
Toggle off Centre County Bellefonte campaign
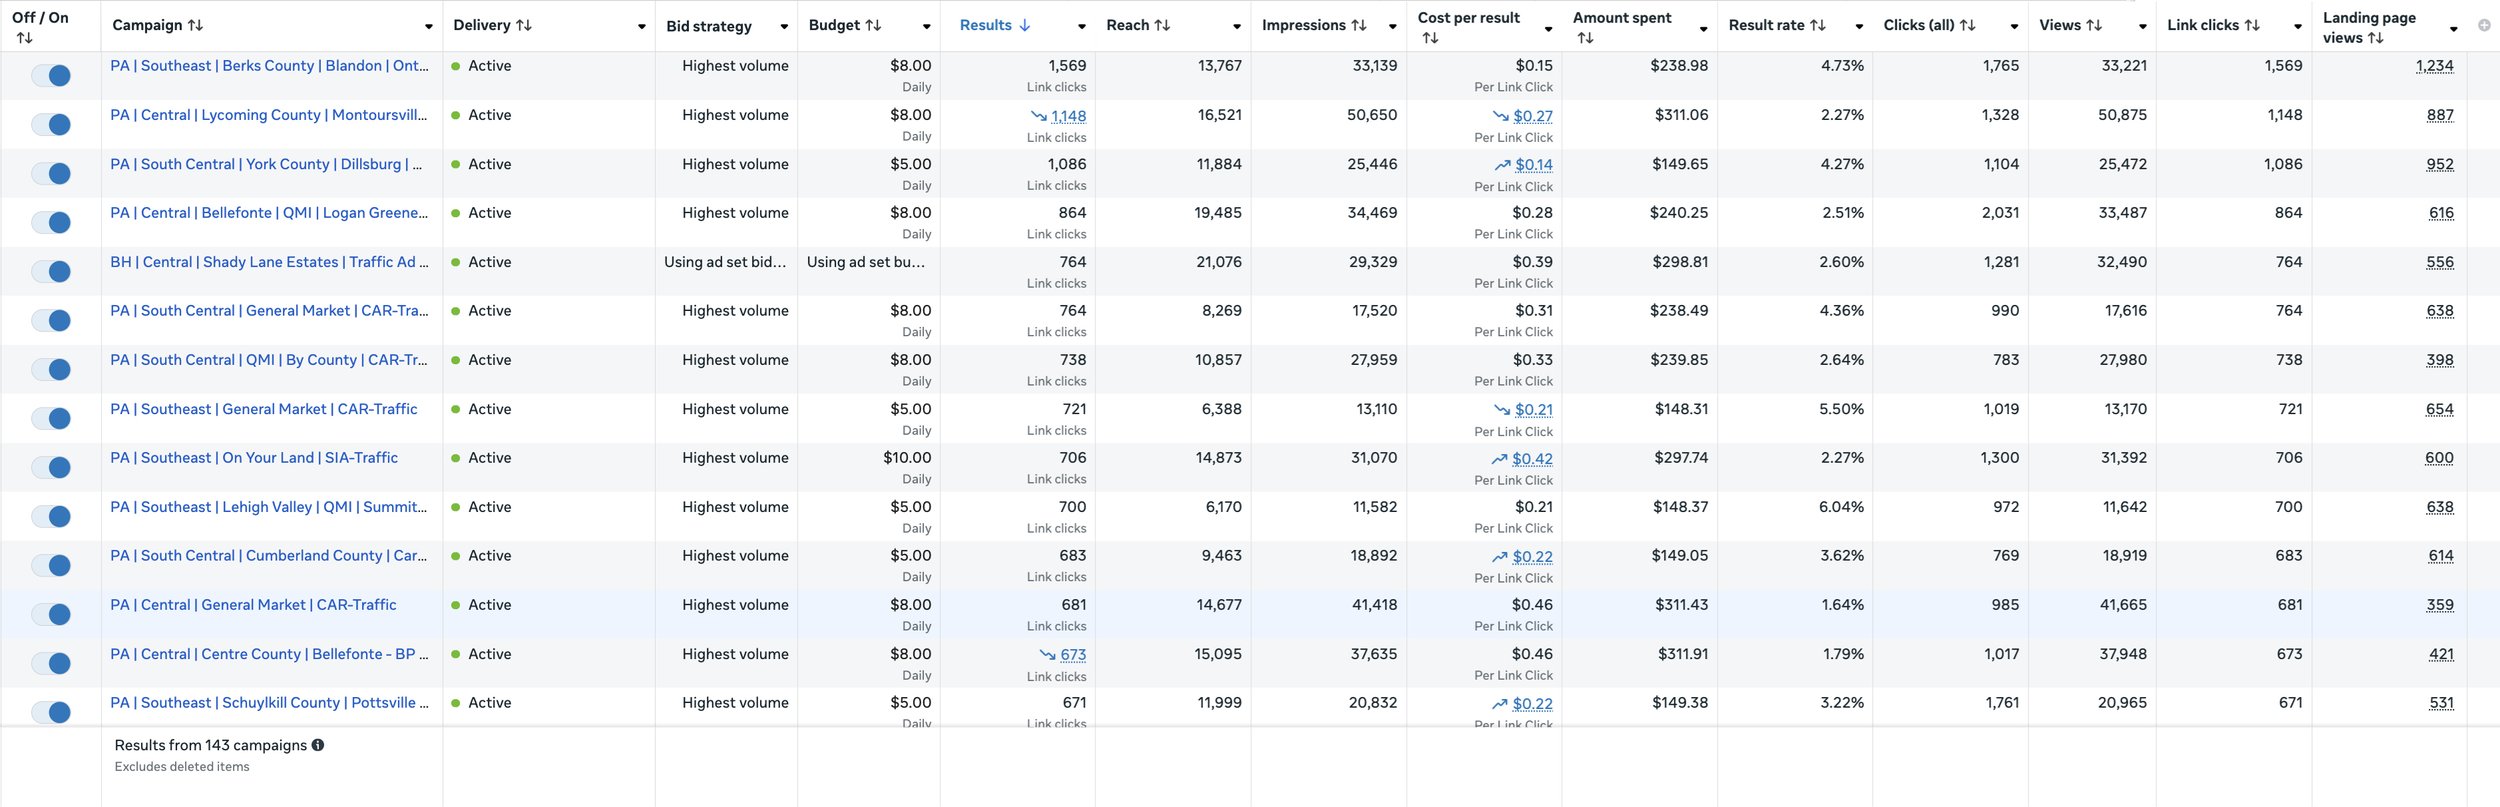point(51,663)
